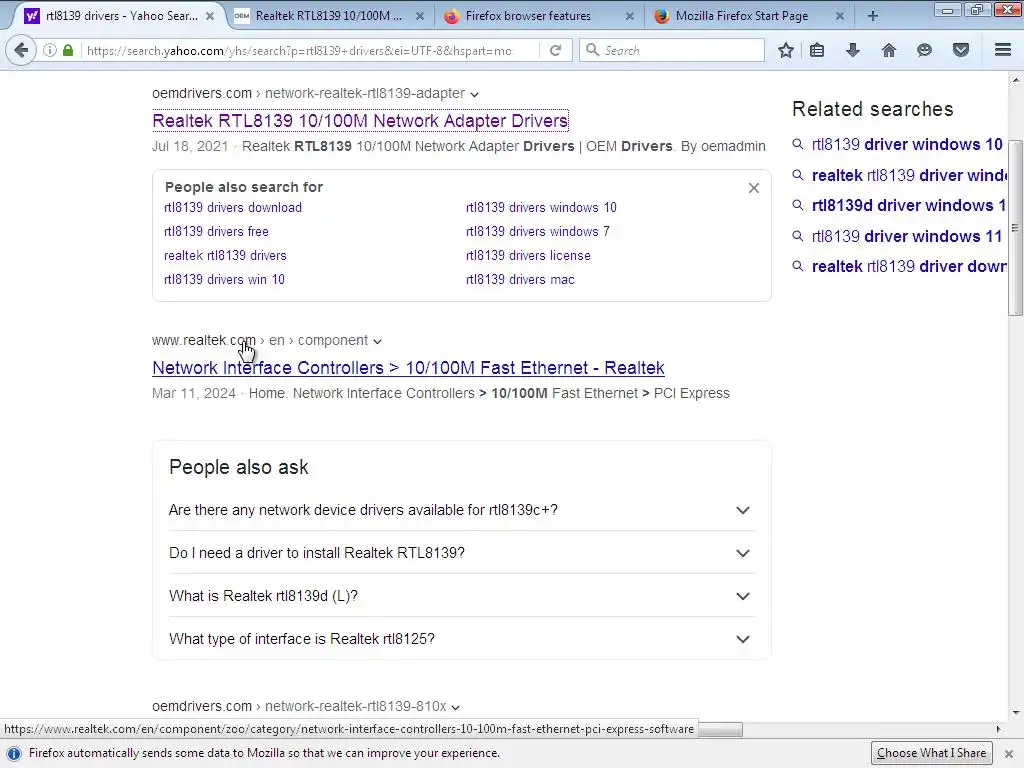Screen dimensions: 1024x768
Task: Expand oemdrivers network-realtek-rtl8139-810x dropdown arrow
Action: (455, 707)
